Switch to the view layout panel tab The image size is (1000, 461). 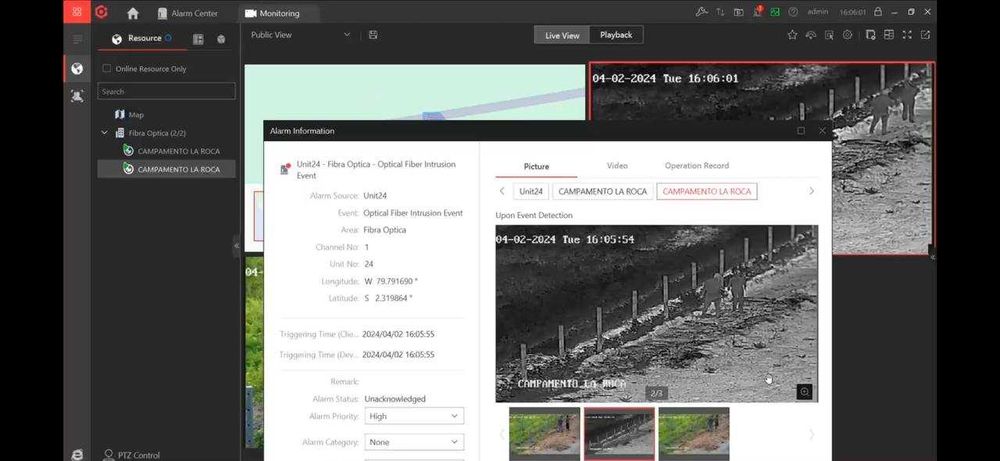tap(198, 39)
